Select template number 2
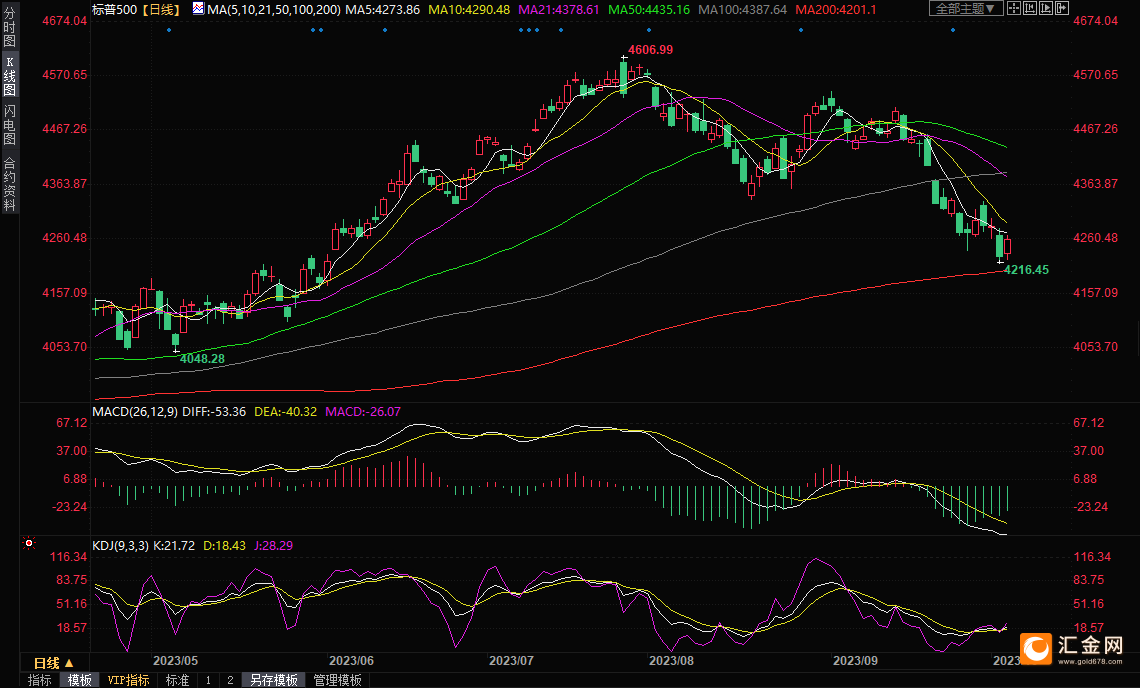1140x688 pixels. tap(230, 680)
